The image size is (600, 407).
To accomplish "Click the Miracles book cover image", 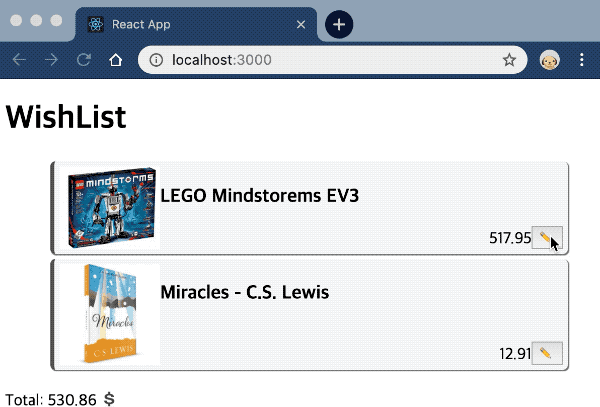I will pos(110,313).
